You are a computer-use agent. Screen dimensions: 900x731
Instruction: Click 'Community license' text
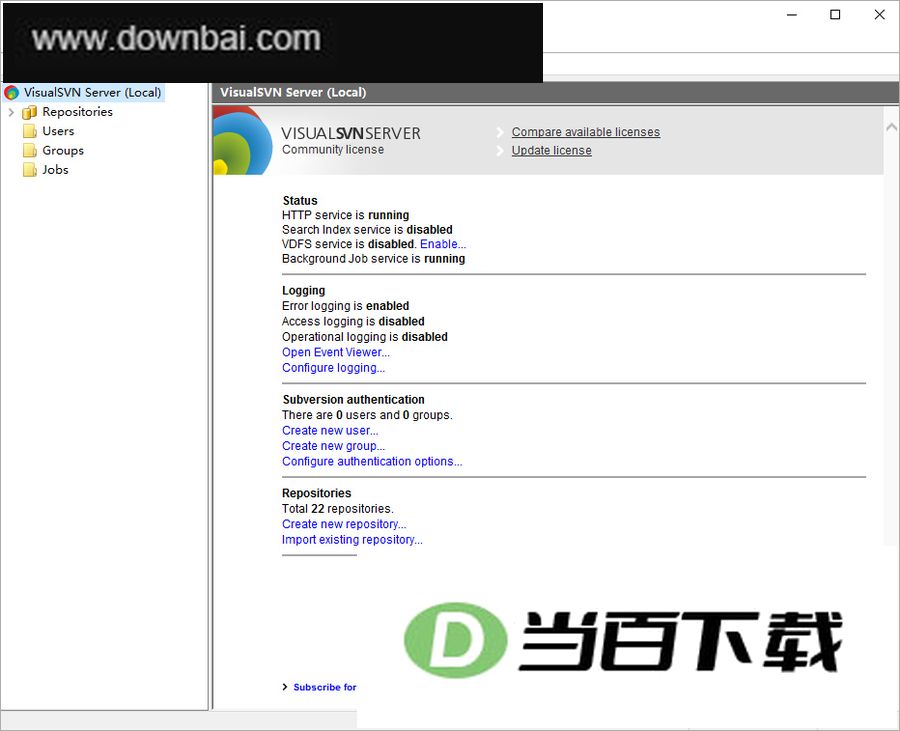click(x=333, y=149)
